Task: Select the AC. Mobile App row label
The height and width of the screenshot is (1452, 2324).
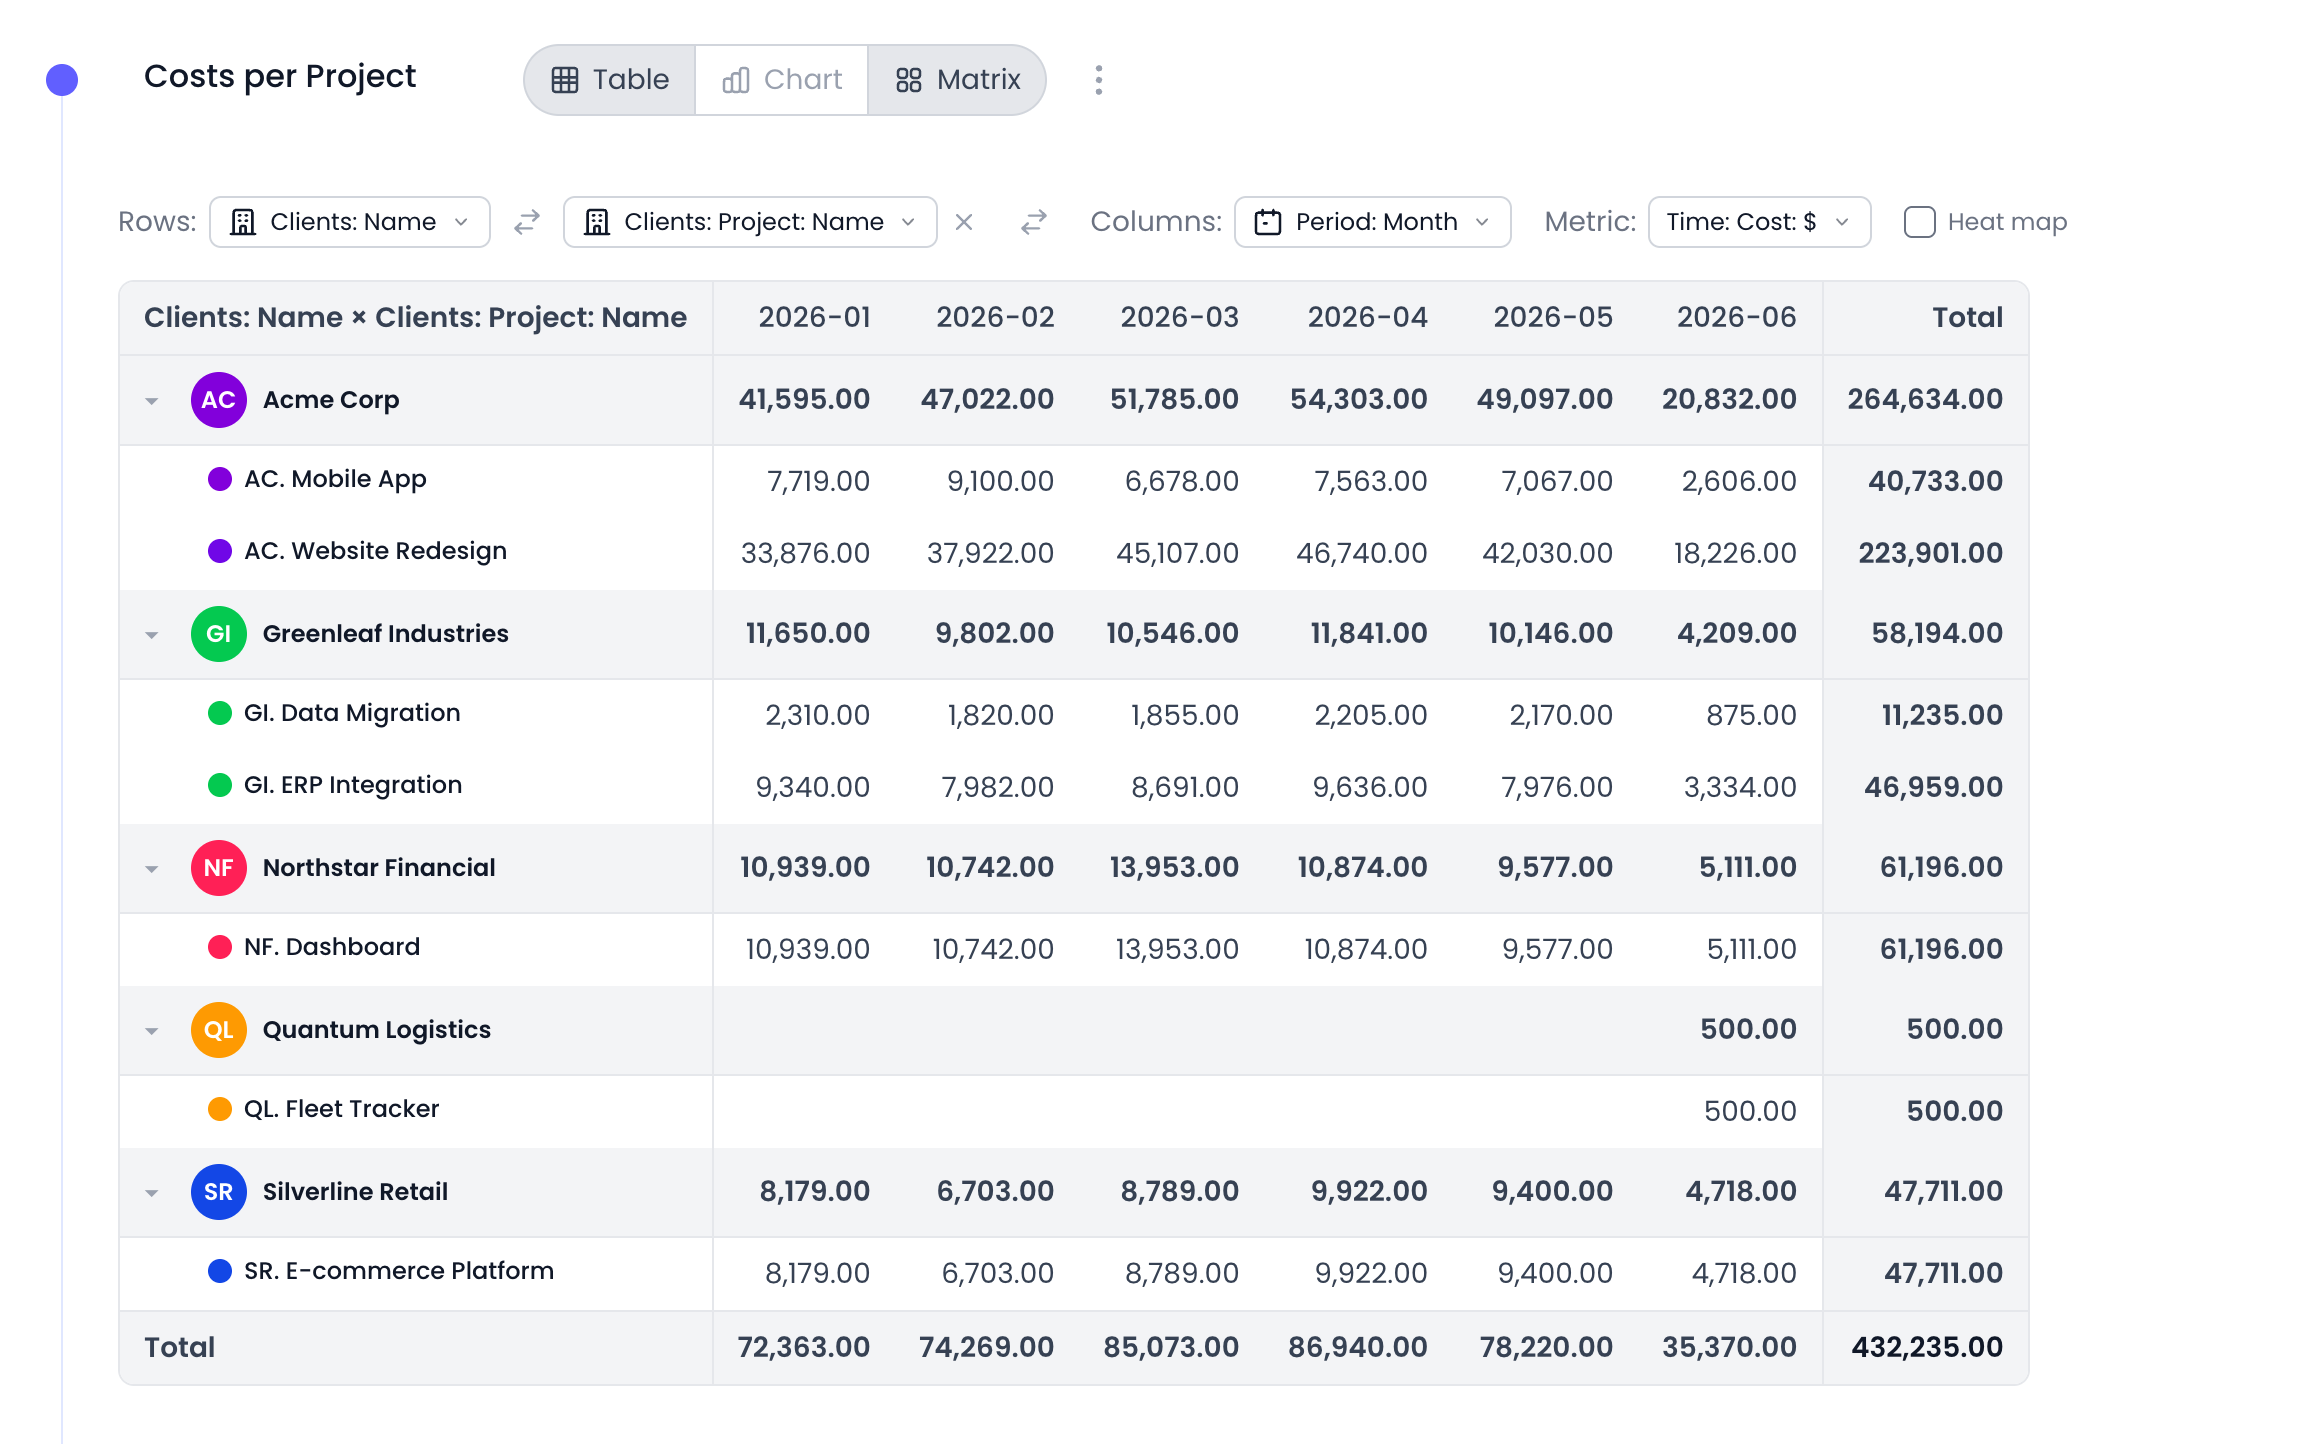Action: 335,479
